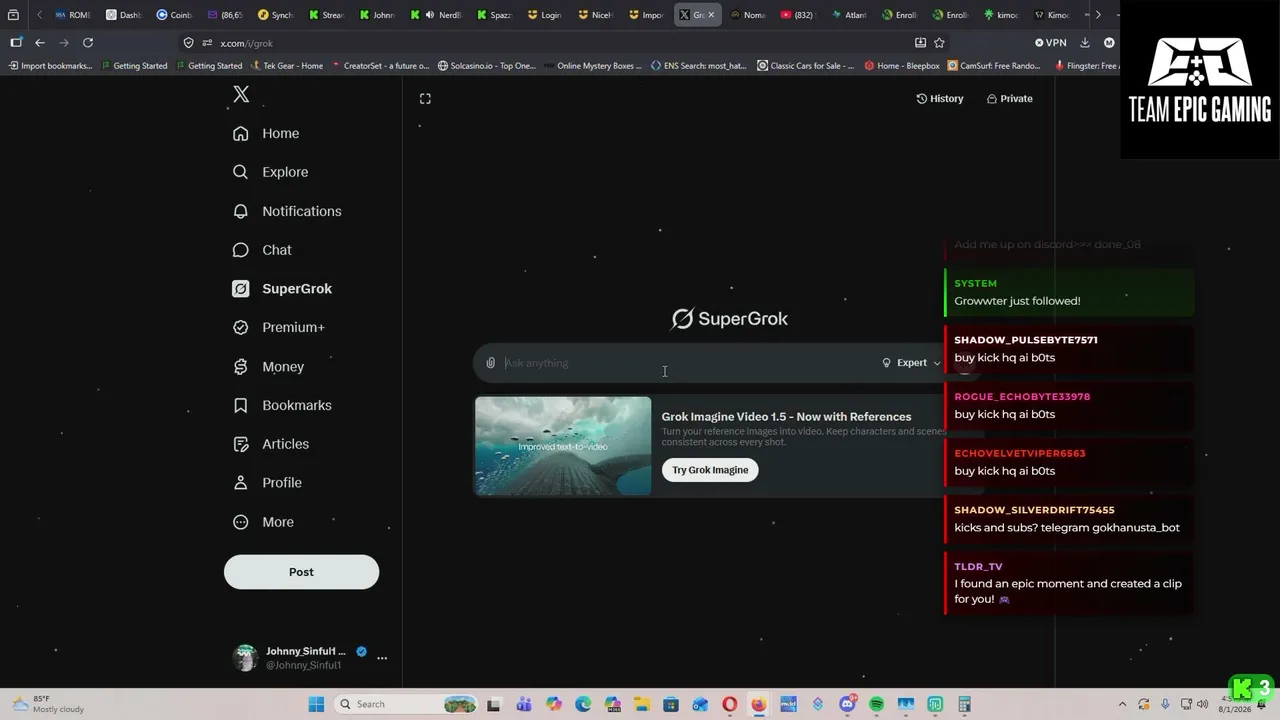
Task: Switch to the Login browser tab
Action: [545, 15]
